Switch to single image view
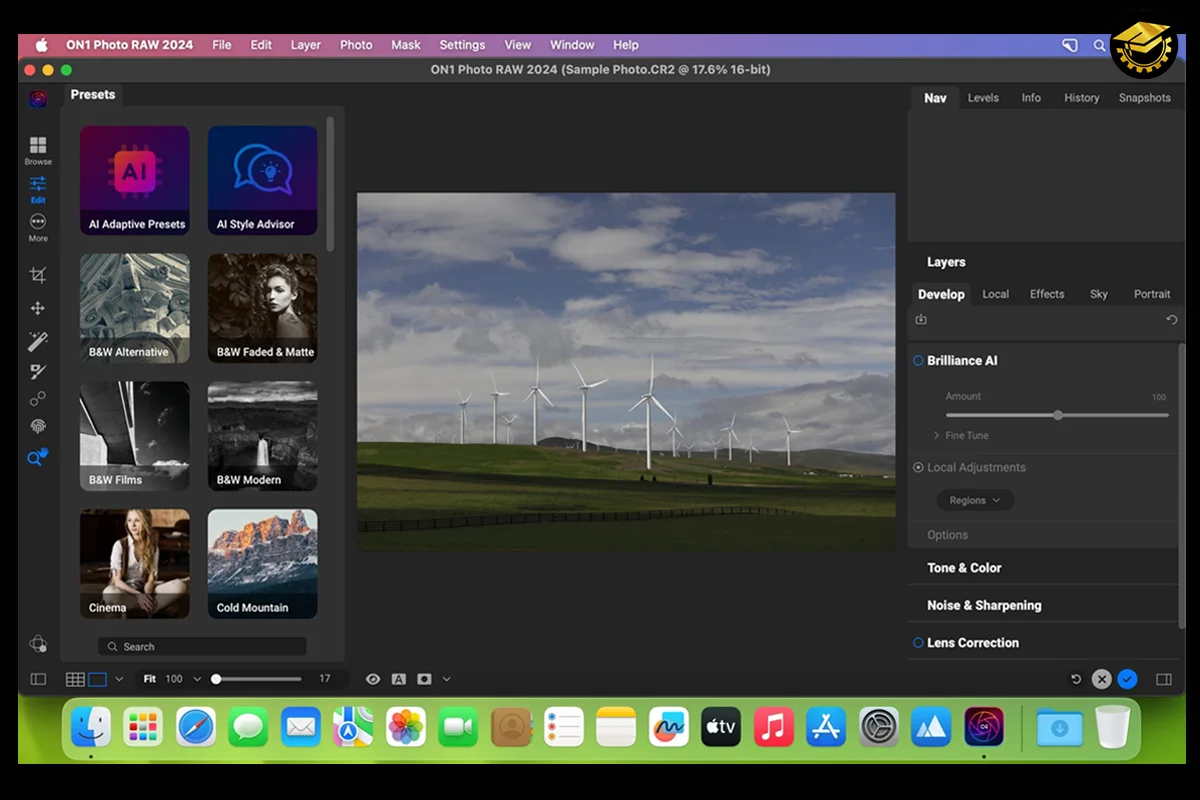This screenshot has width=1200, height=800. [x=97, y=679]
